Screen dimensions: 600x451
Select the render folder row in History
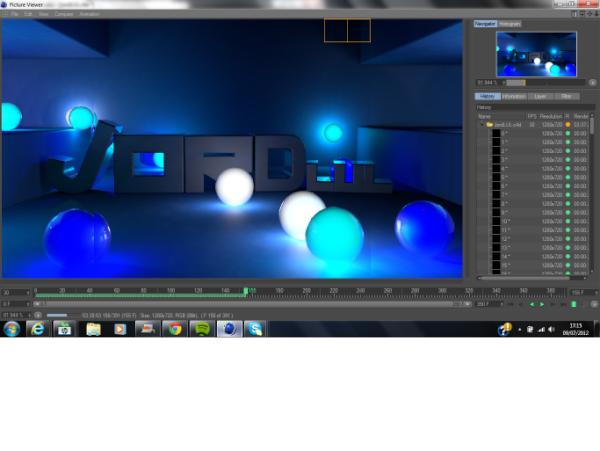pyautogui.click(x=533, y=125)
